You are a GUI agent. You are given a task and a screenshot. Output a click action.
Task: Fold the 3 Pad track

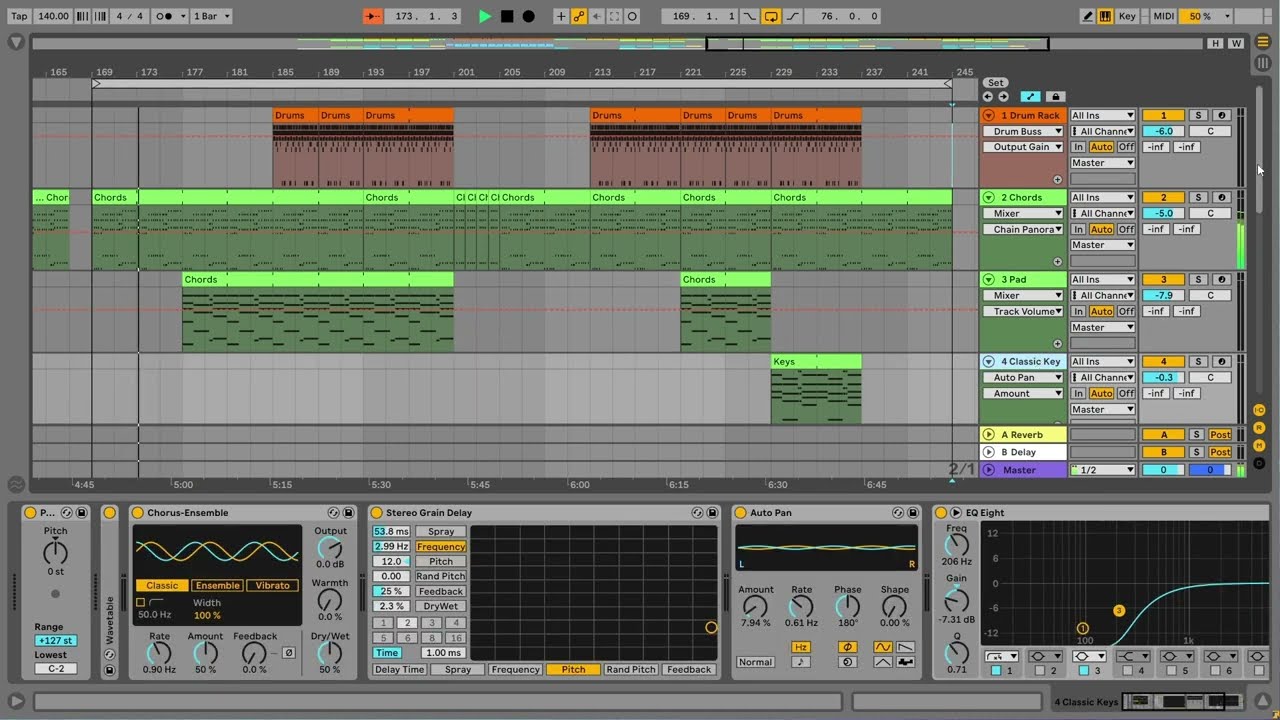(x=989, y=279)
